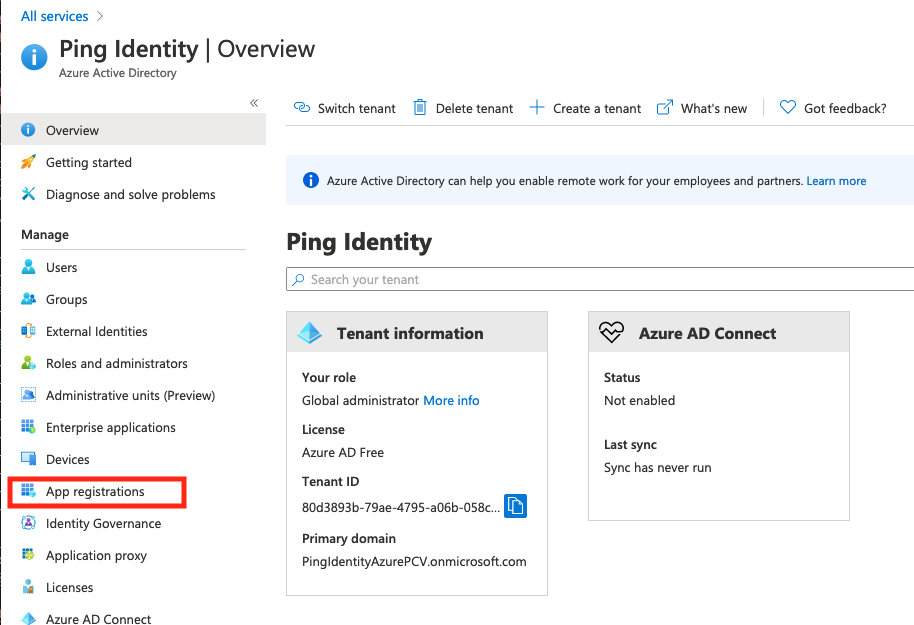The height and width of the screenshot is (625, 914).
Task: Collapse the navigation sidebar
Action: [254, 102]
